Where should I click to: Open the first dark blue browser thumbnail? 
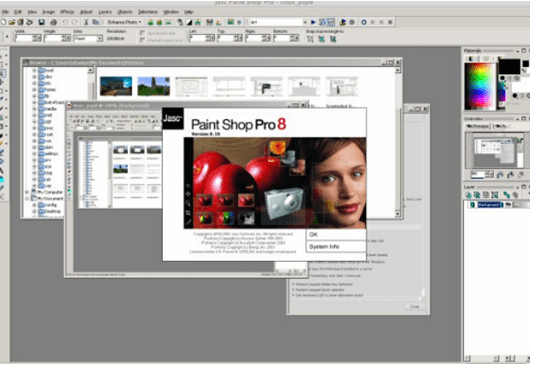tap(116, 86)
